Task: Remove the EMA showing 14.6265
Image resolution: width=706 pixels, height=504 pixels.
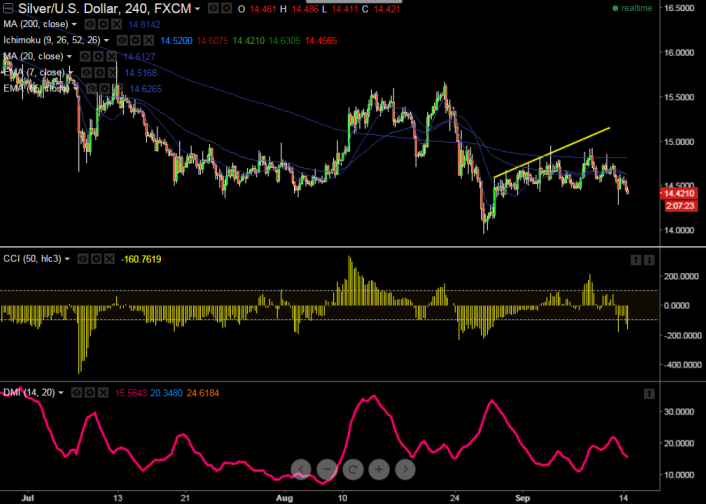Action: [118, 89]
